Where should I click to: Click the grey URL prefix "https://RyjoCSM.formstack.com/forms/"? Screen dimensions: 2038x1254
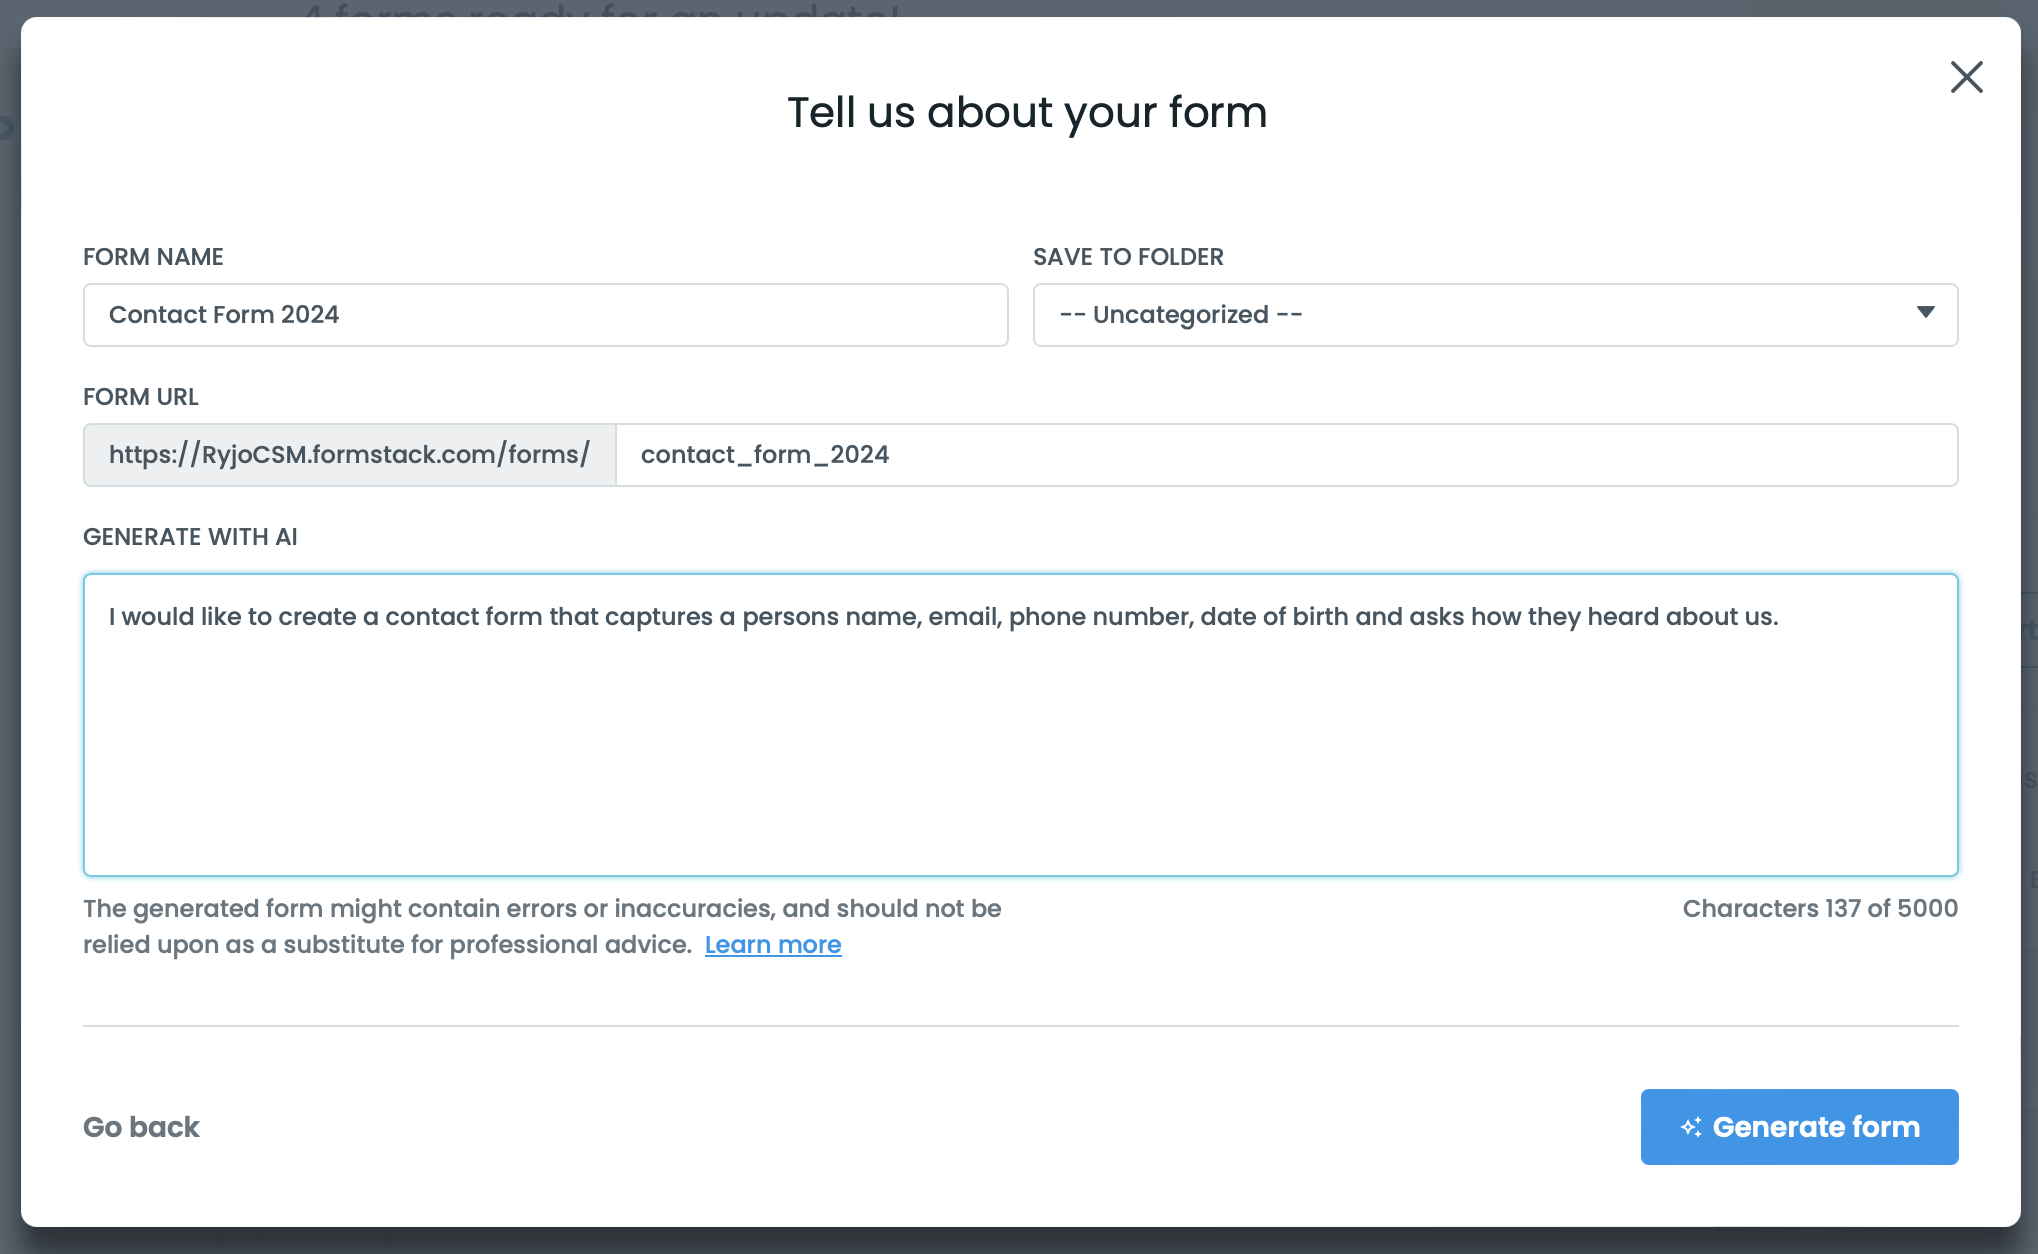[349, 455]
